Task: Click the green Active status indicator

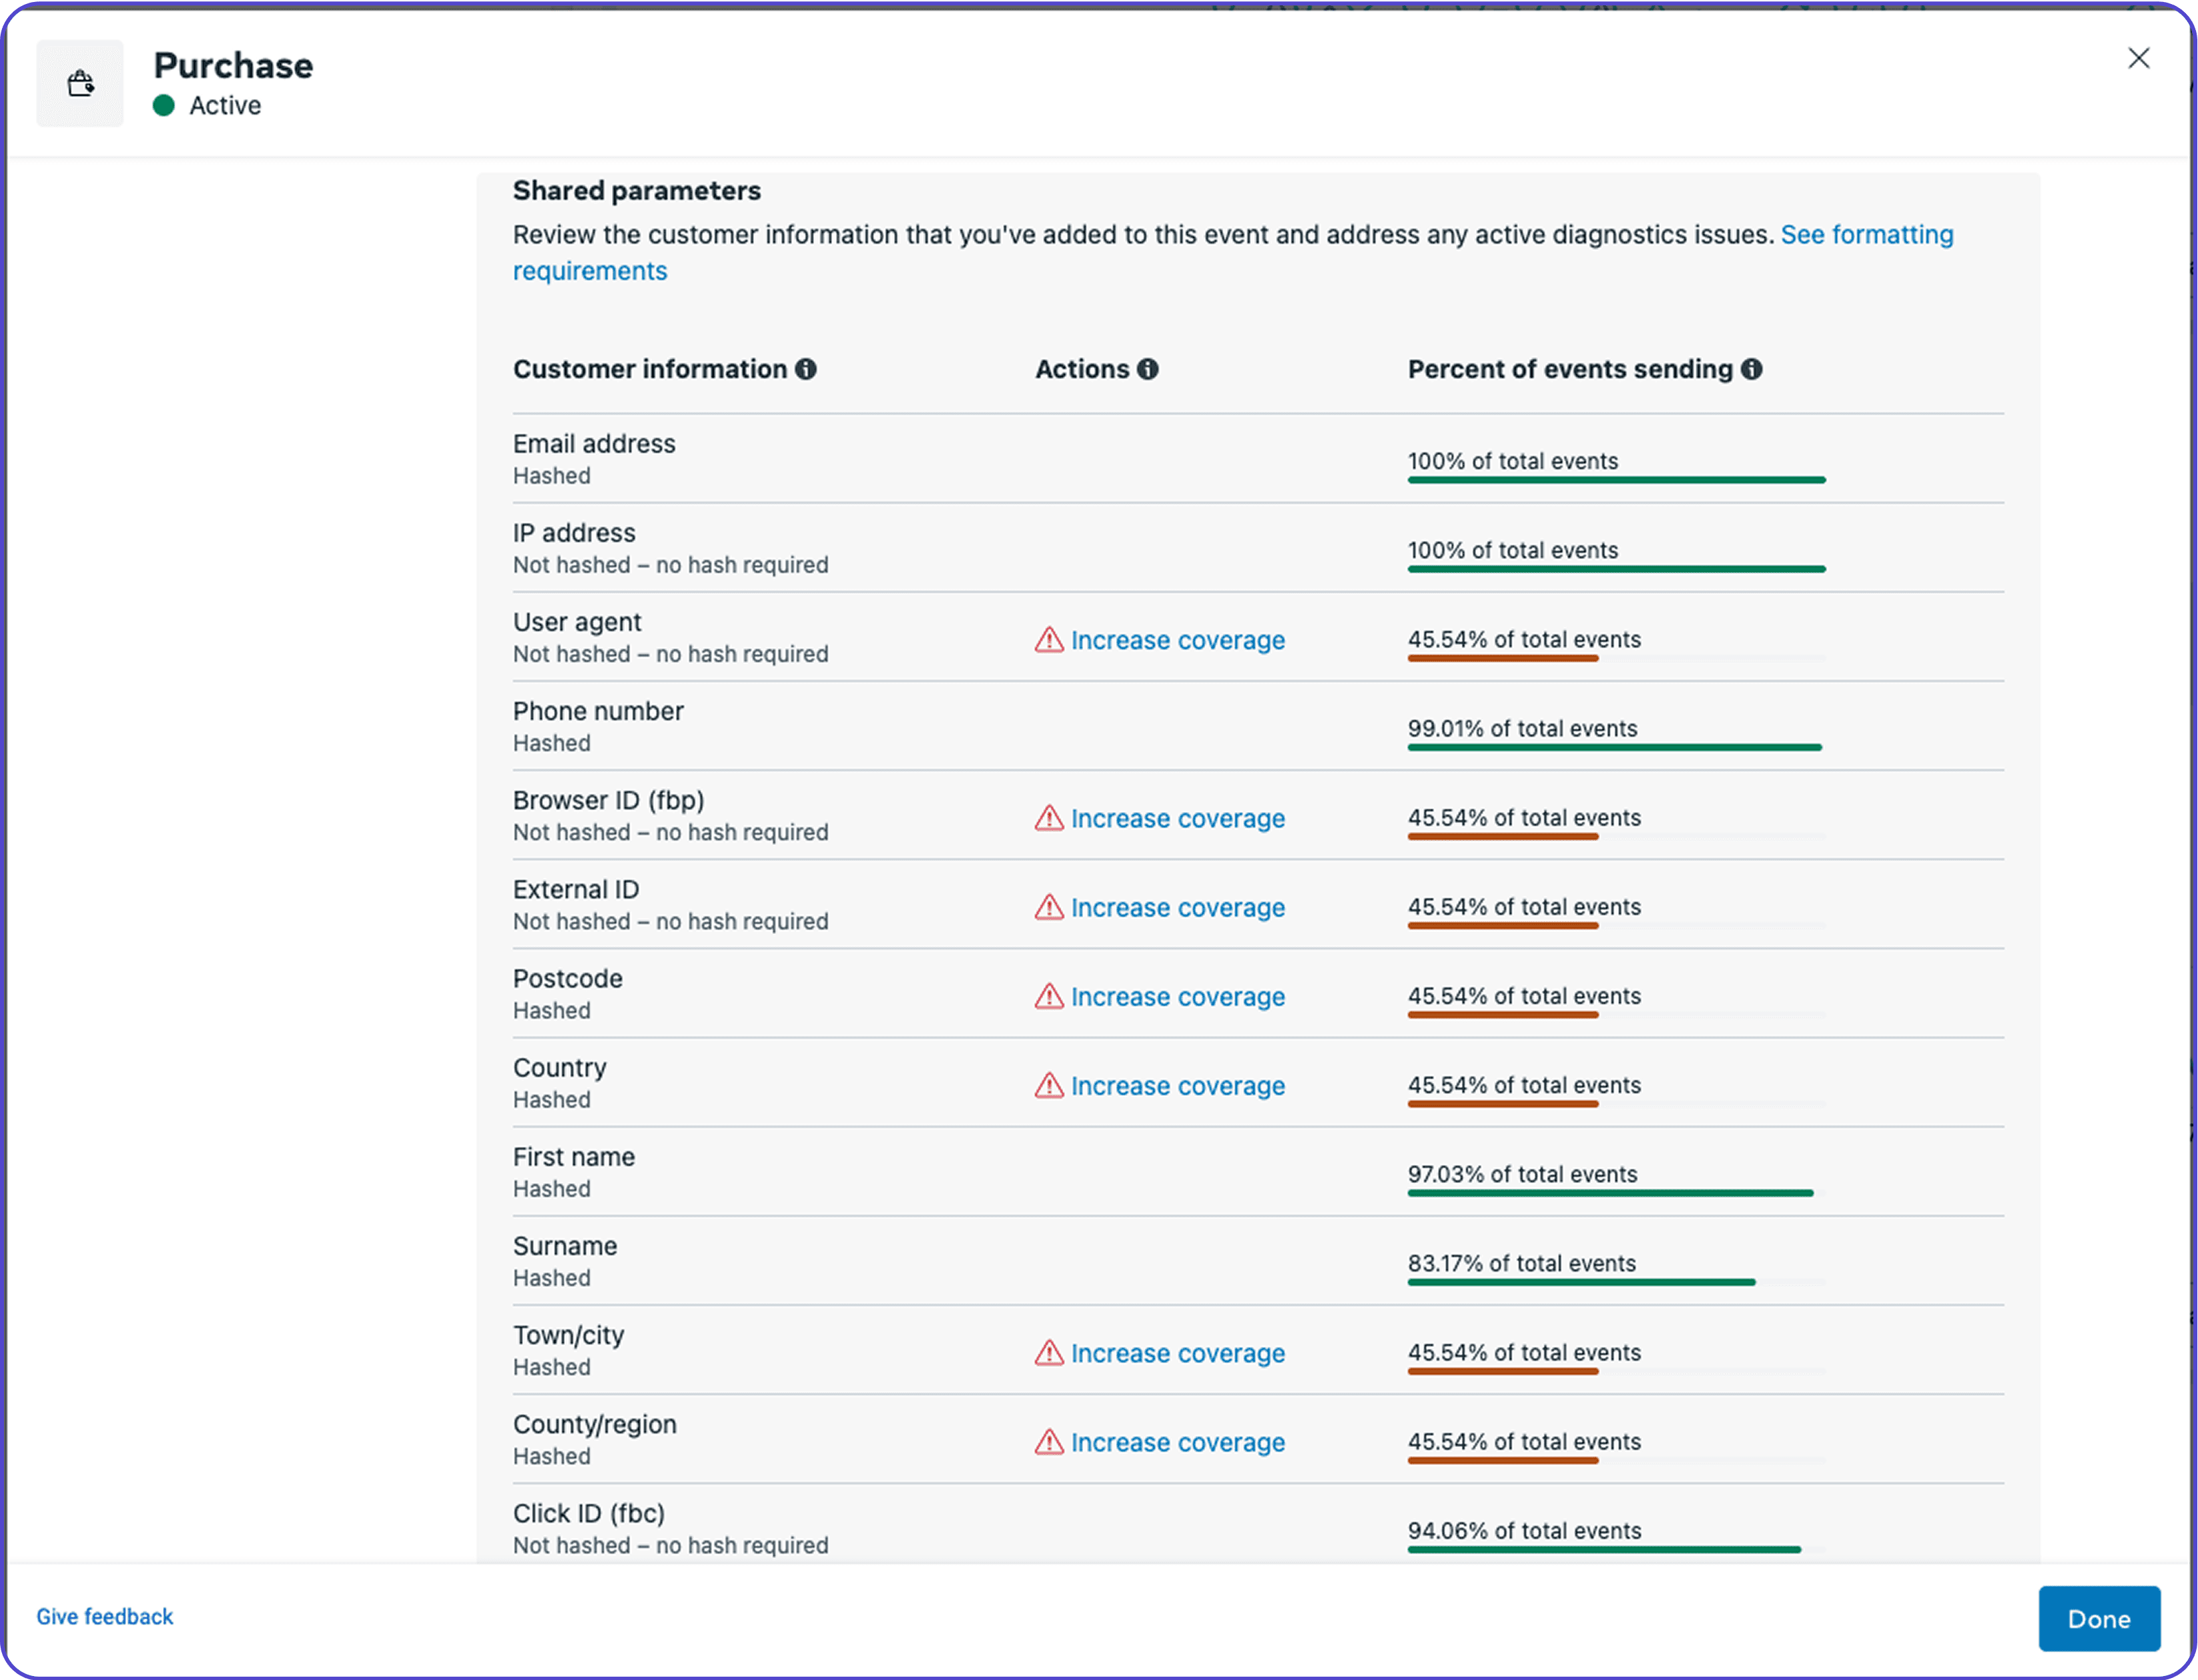Action: pyautogui.click(x=164, y=106)
